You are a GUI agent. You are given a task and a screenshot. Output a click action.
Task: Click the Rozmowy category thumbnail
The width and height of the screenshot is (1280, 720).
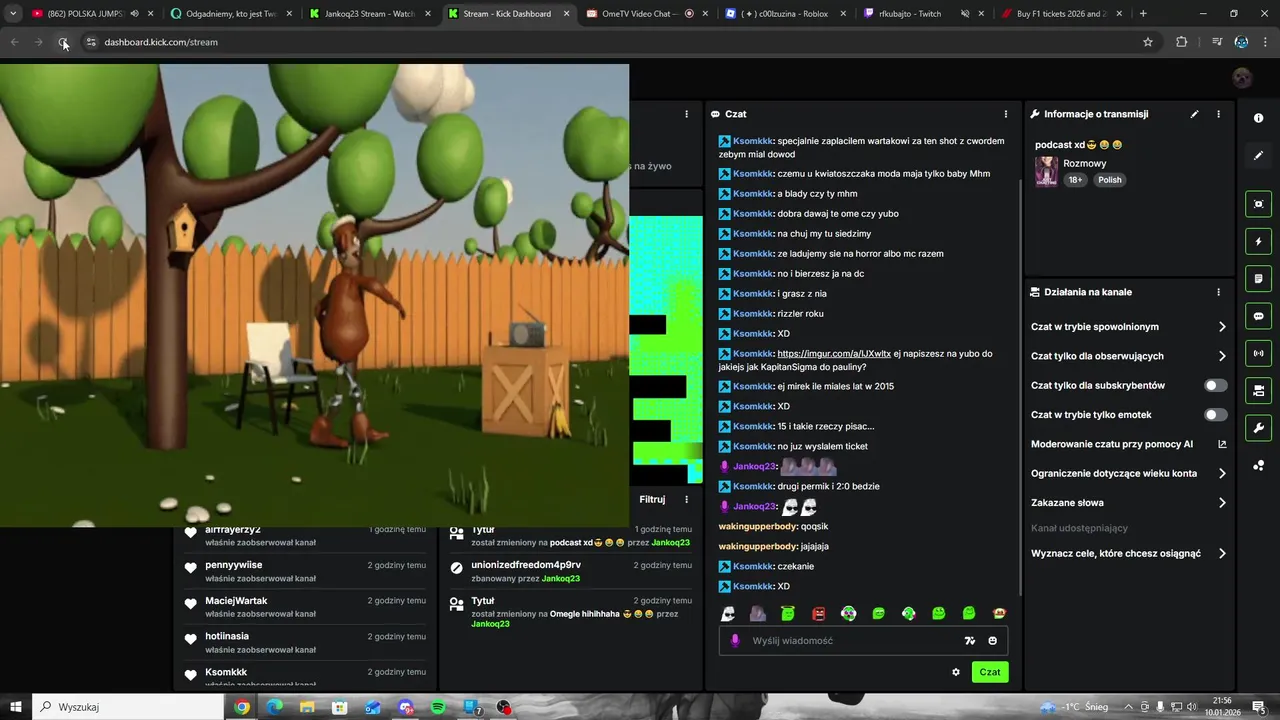click(x=1046, y=172)
